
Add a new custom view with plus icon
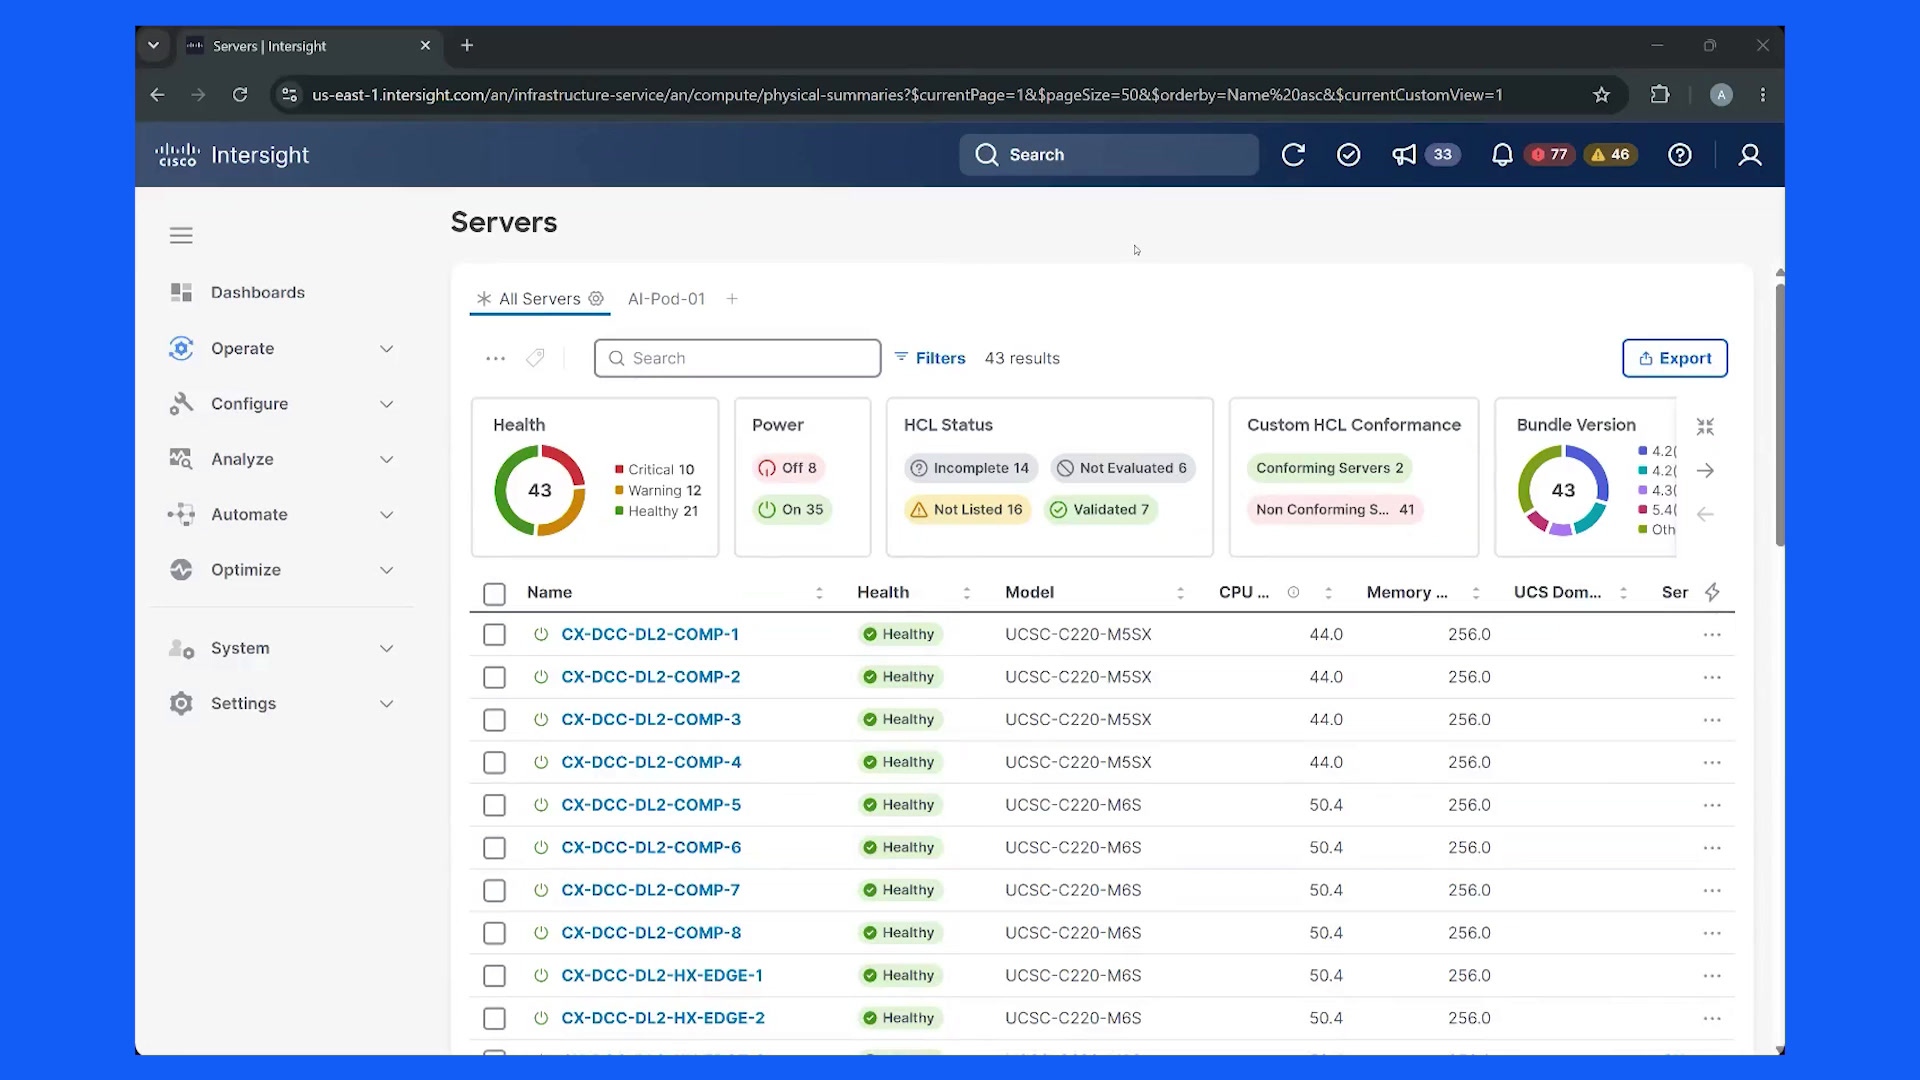732,299
